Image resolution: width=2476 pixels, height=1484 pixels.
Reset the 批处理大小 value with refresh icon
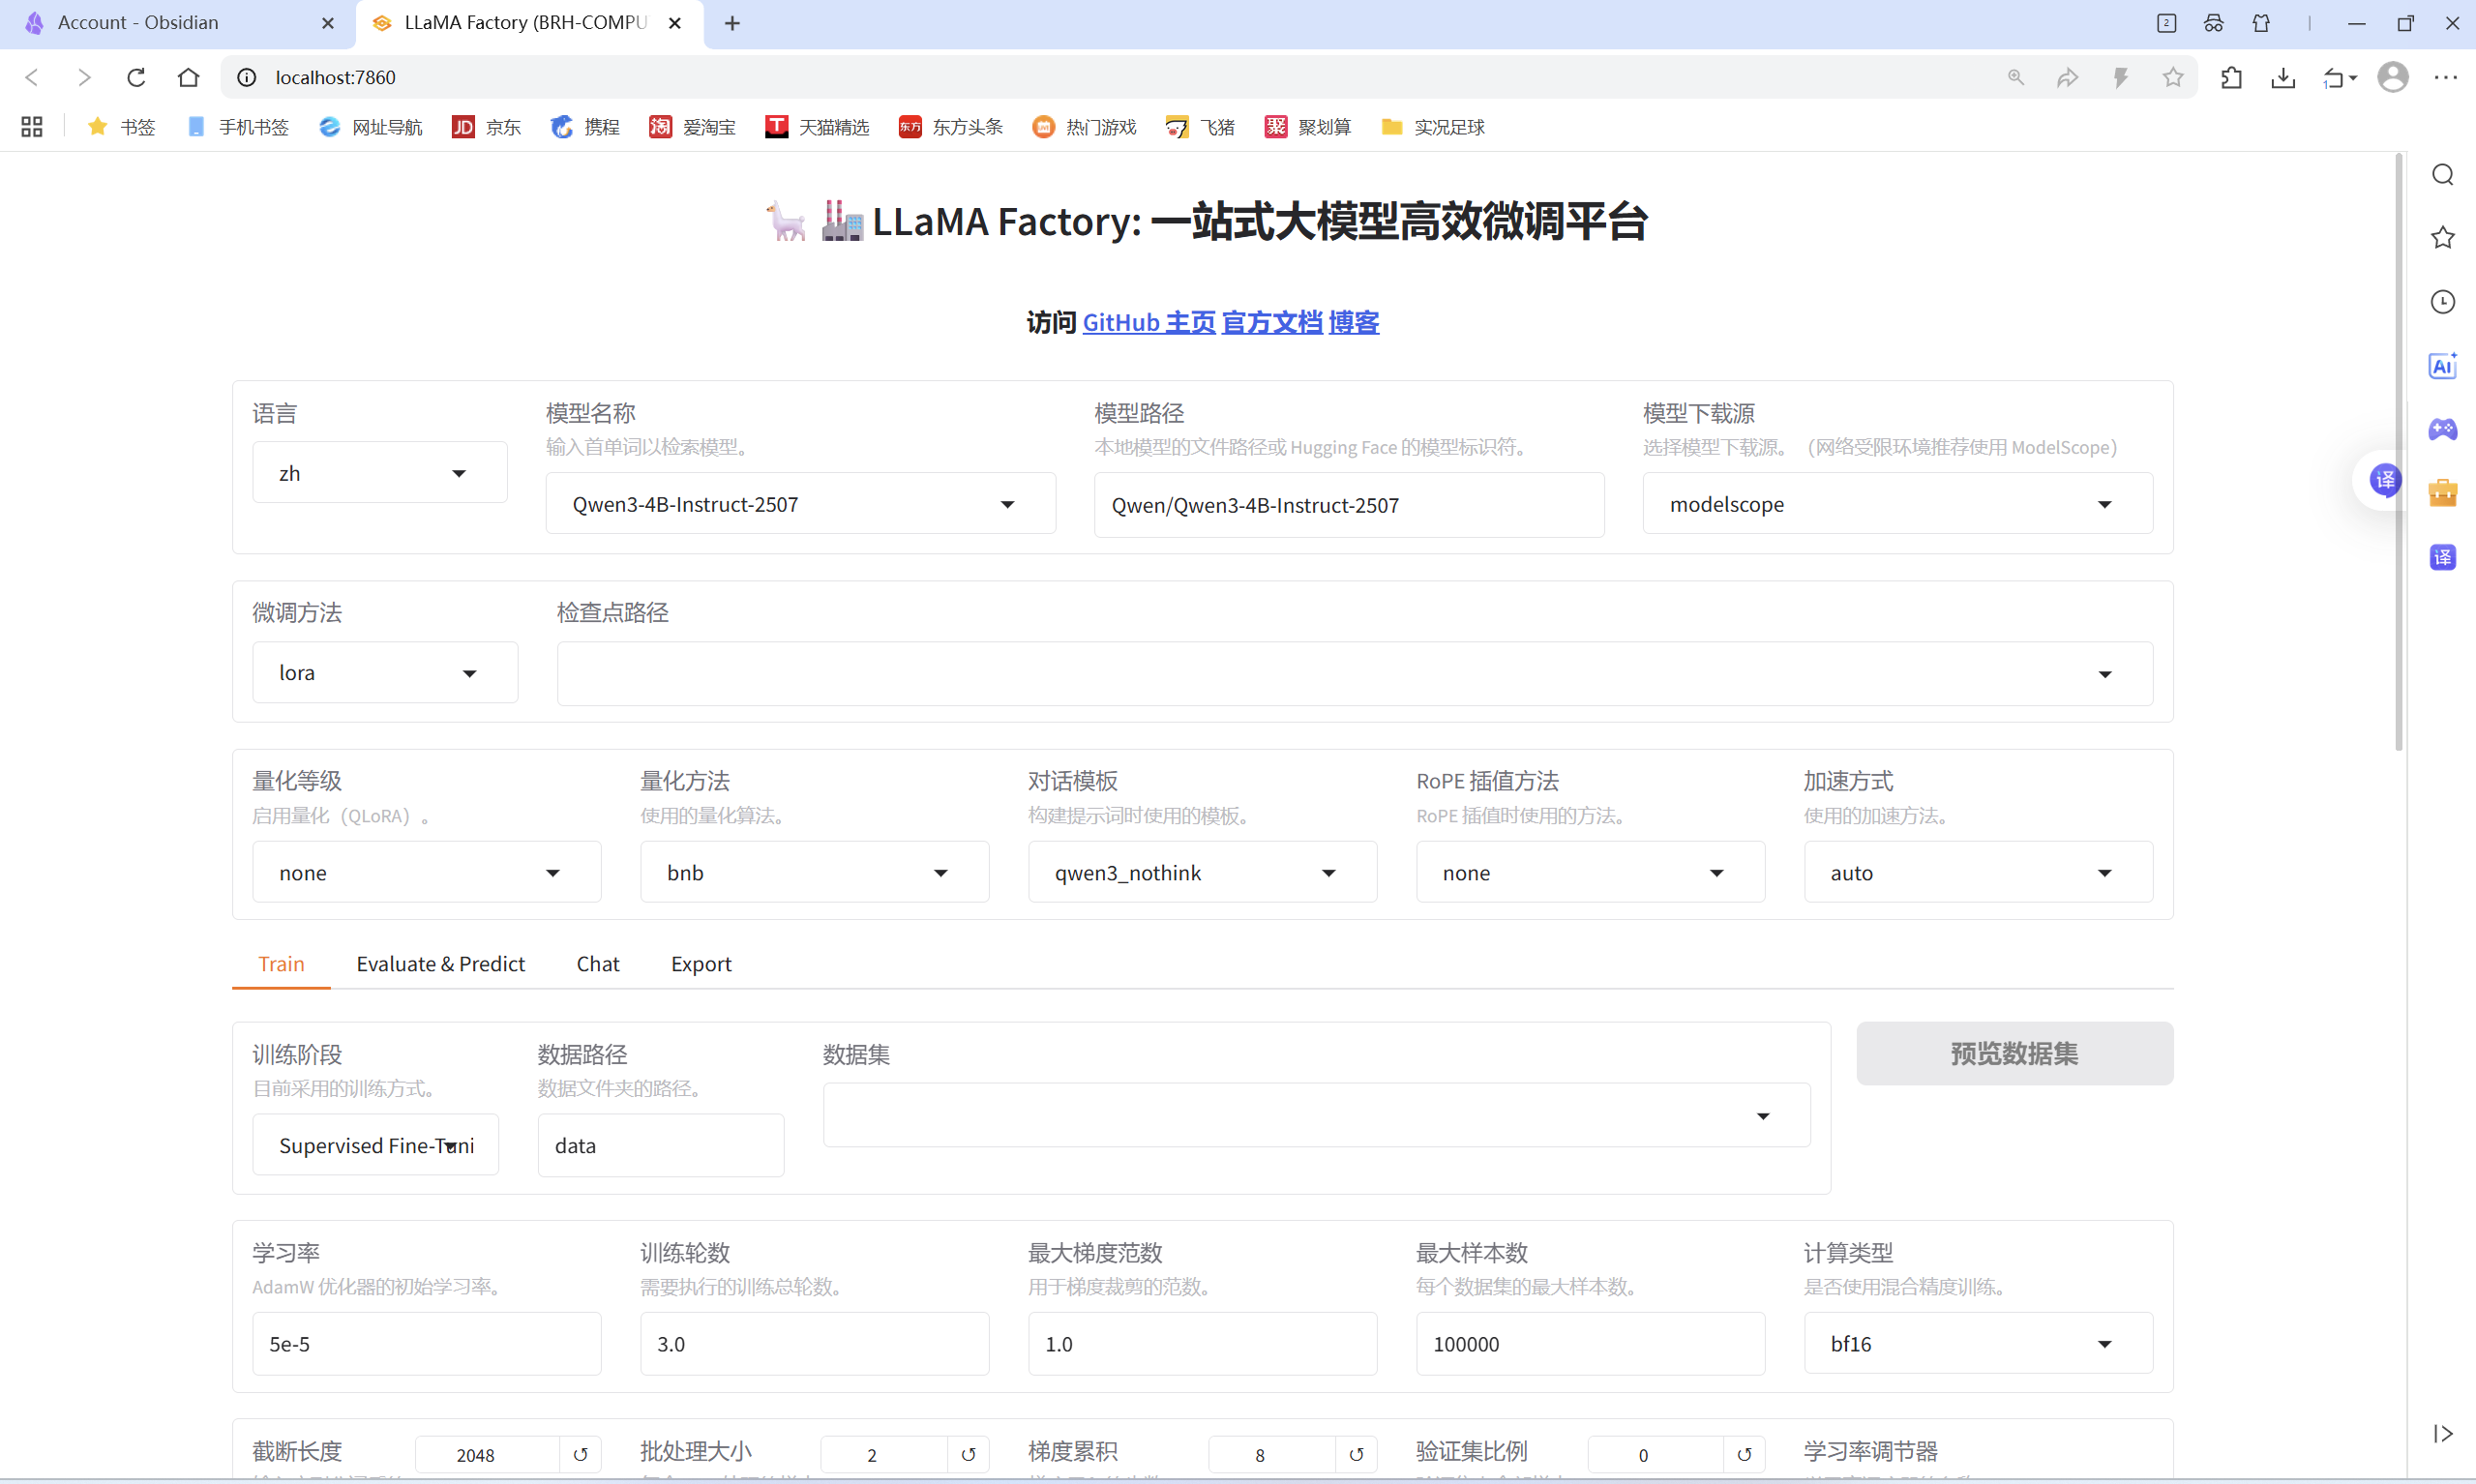click(x=968, y=1454)
